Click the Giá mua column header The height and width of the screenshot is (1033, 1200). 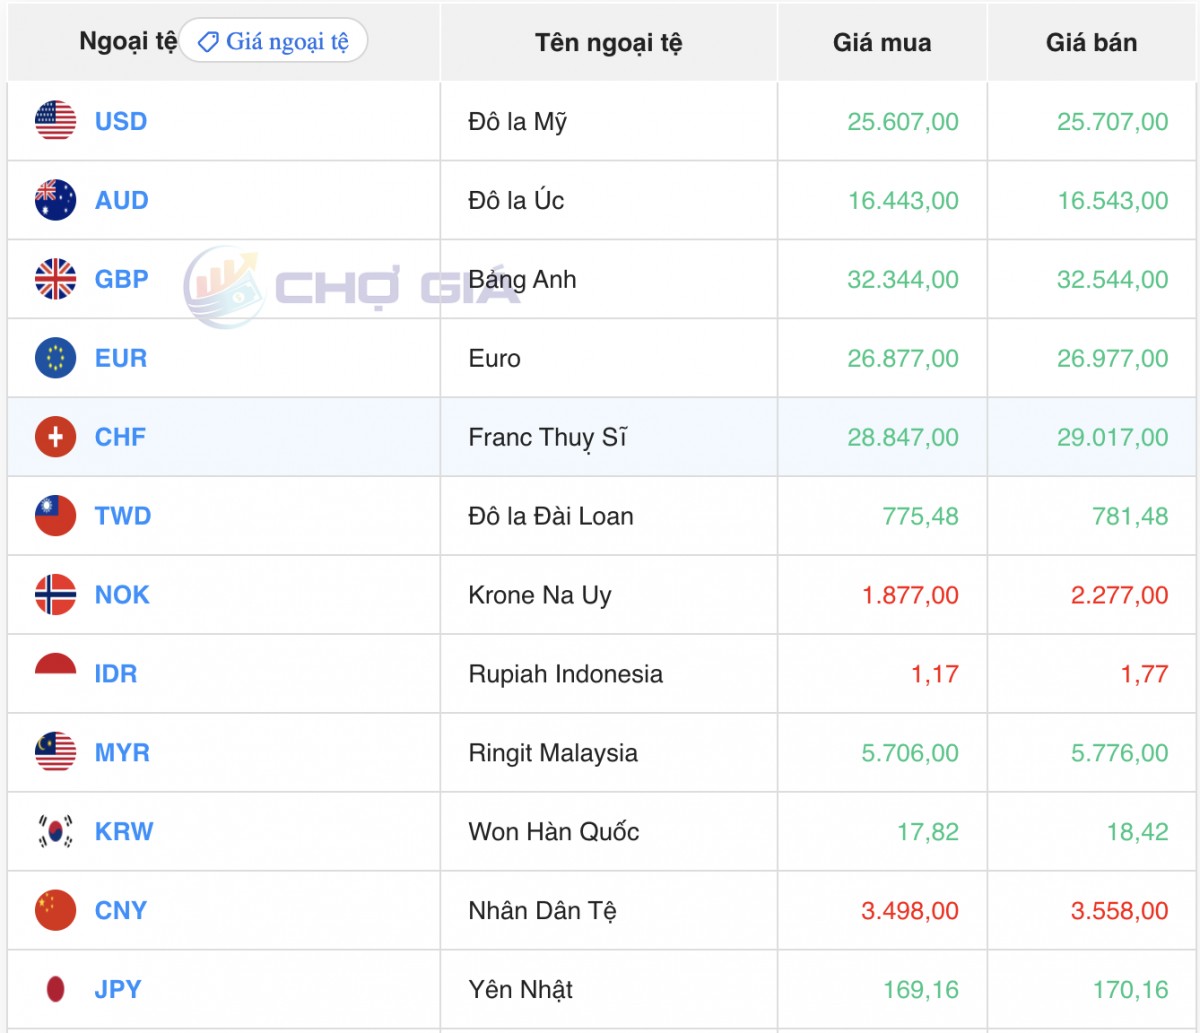point(881,43)
